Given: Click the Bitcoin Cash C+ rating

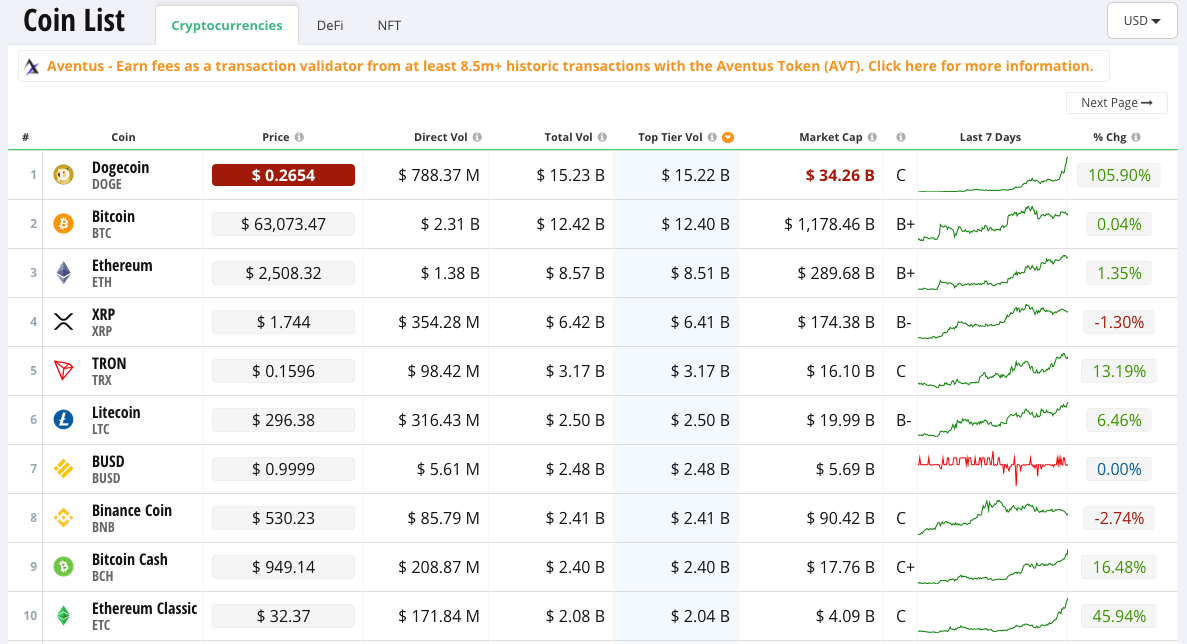Looking at the screenshot, I should click(905, 567).
